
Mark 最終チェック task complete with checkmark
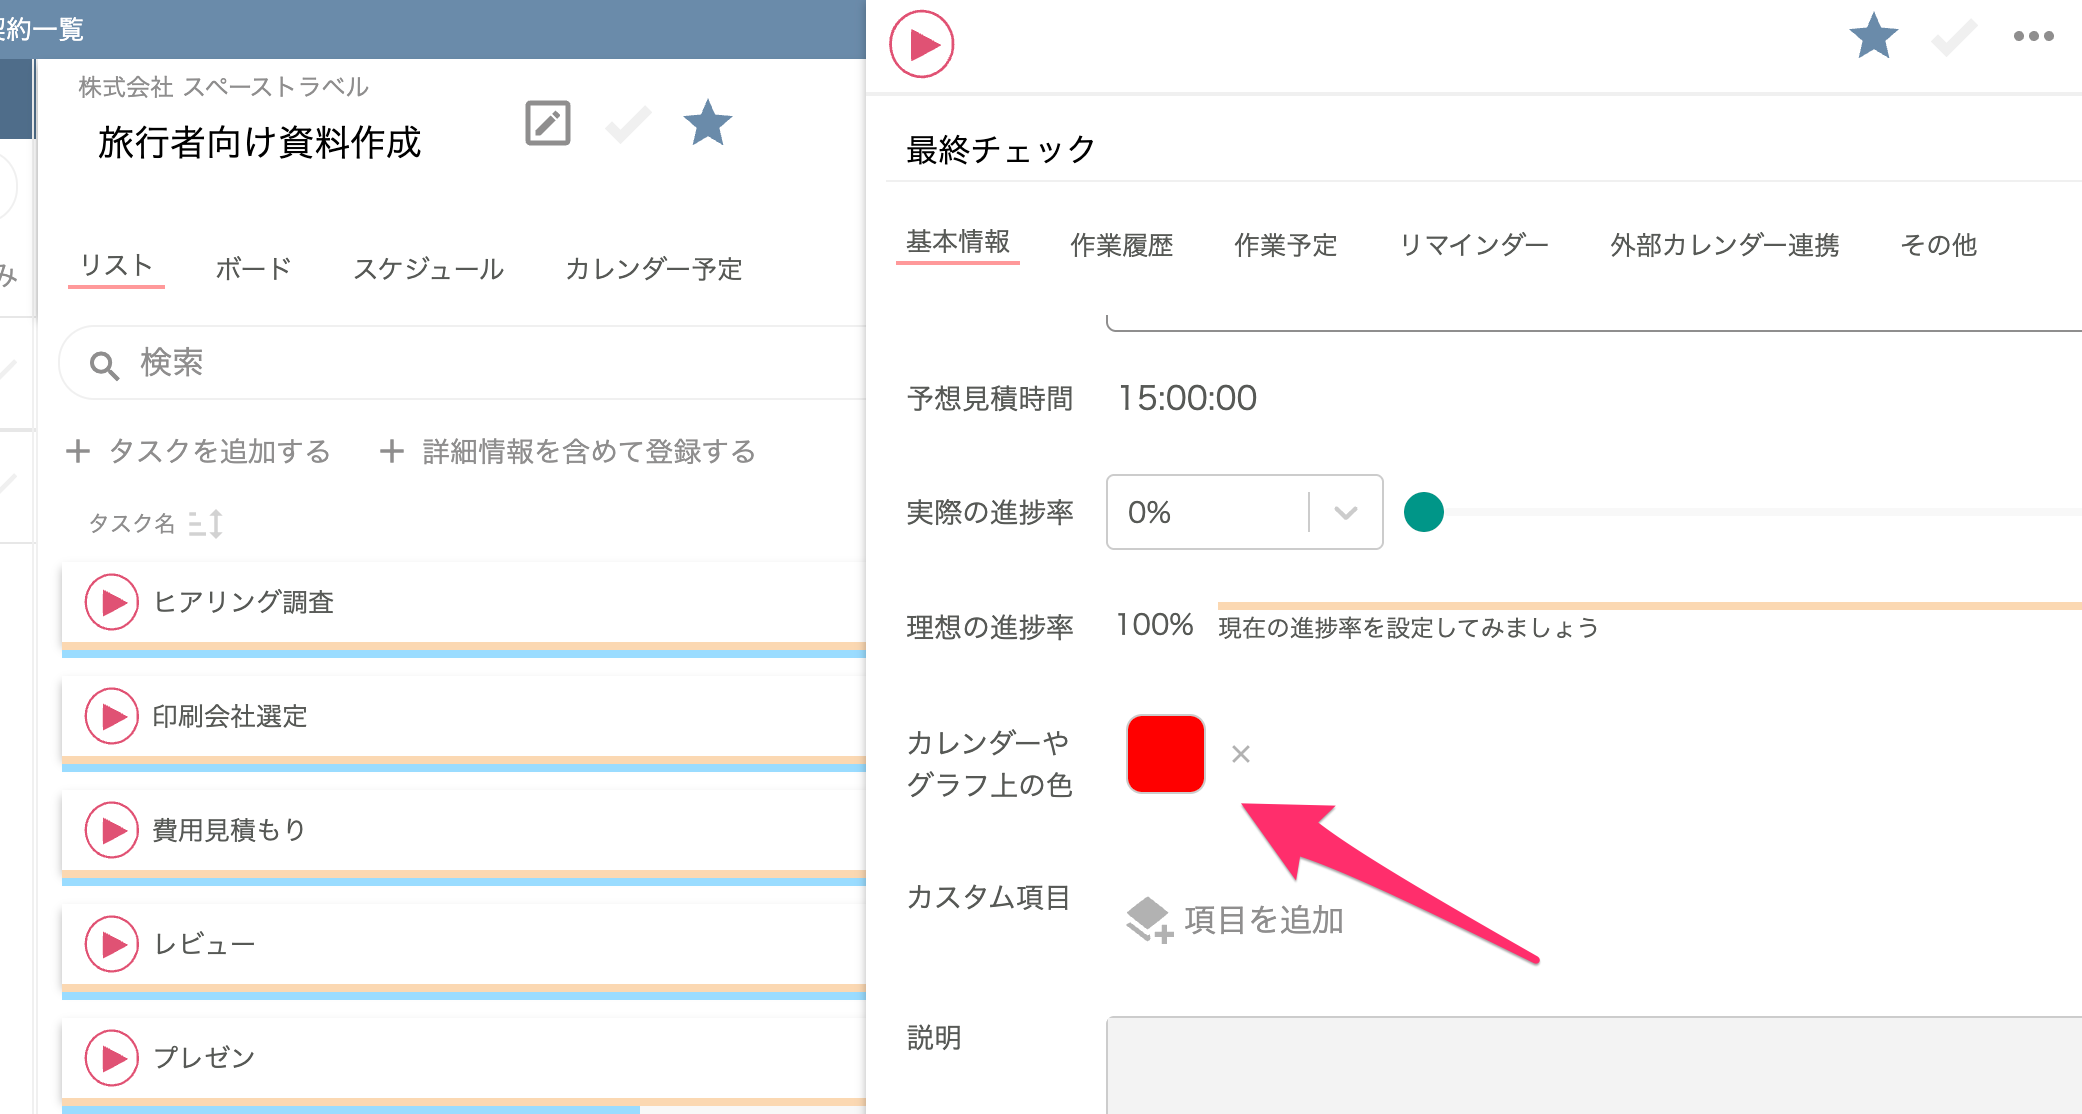1953,39
